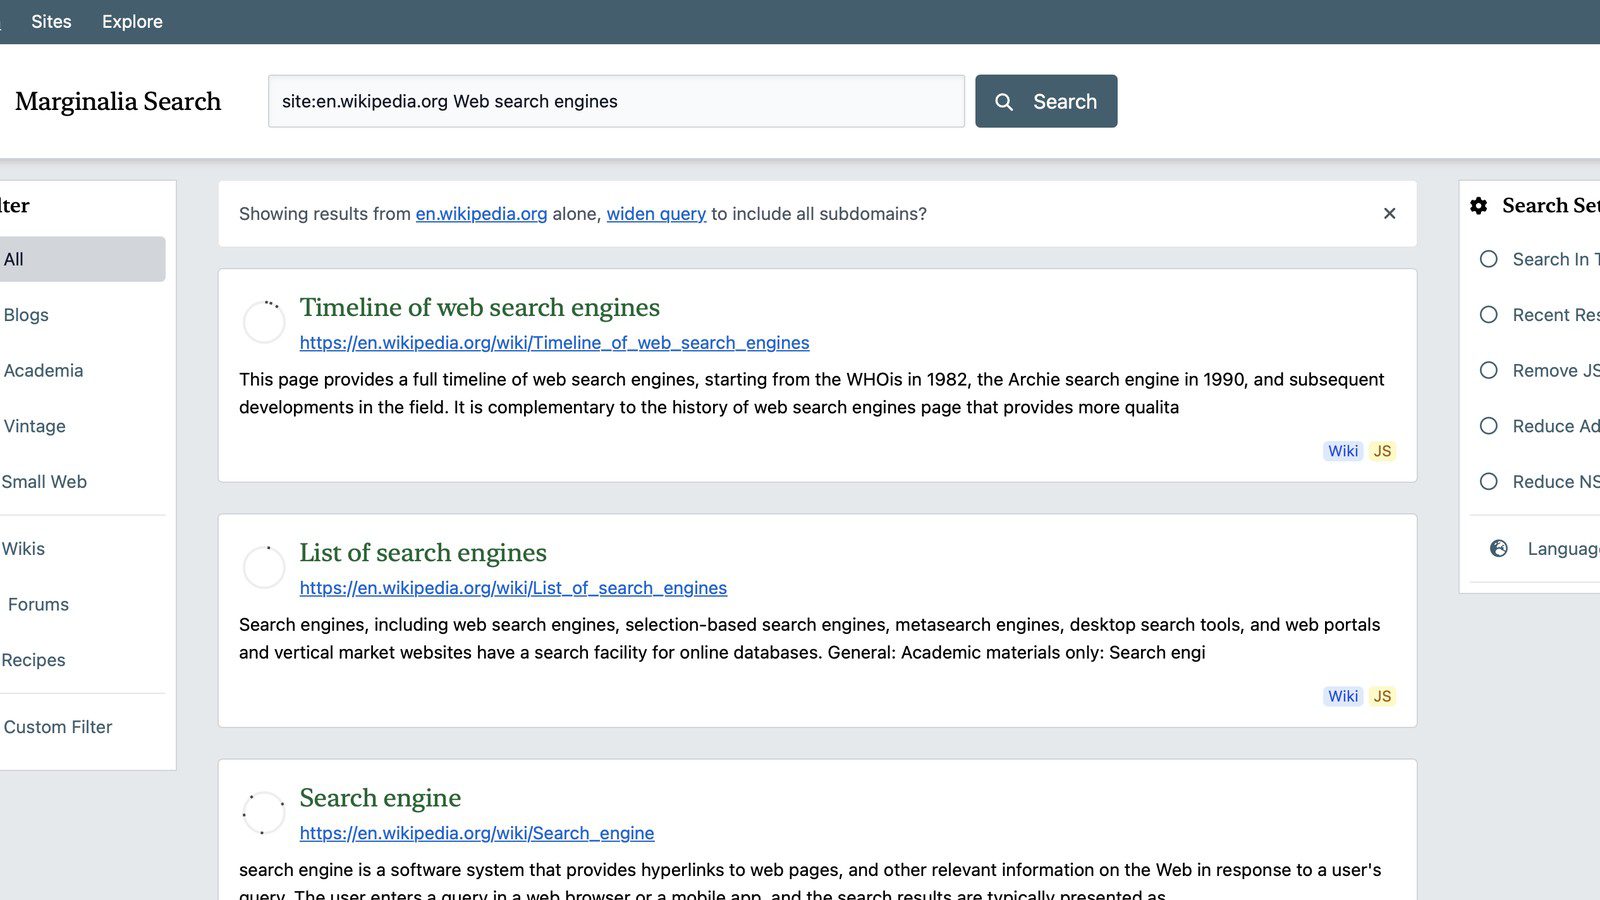Select the Recipes filter
Image resolution: width=1600 pixels, height=900 pixels.
point(80,660)
